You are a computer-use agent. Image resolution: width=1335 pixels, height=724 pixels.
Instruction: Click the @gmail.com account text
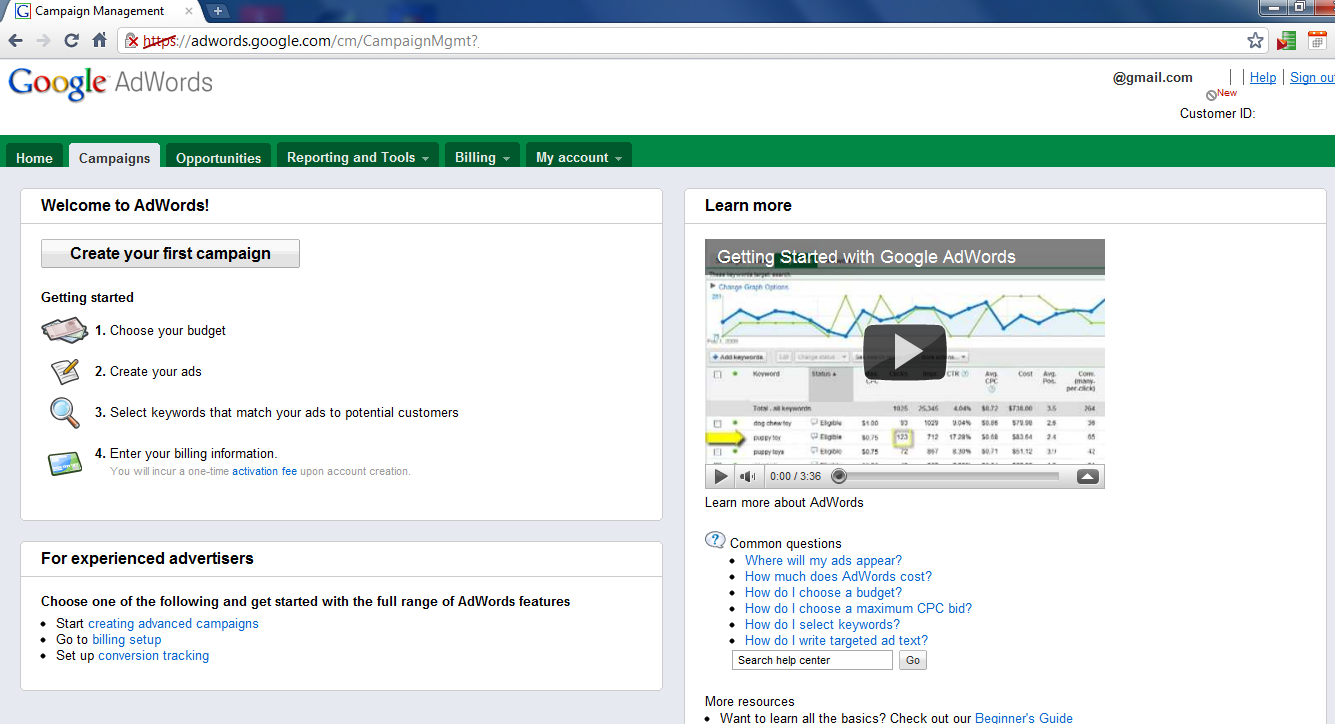[1153, 78]
